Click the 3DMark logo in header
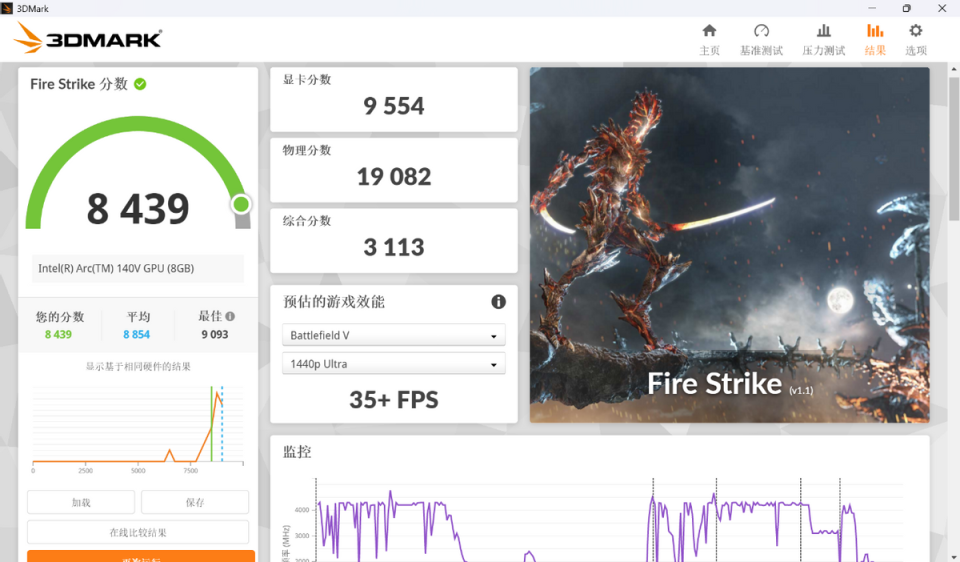The height and width of the screenshot is (562, 960). [x=88, y=38]
